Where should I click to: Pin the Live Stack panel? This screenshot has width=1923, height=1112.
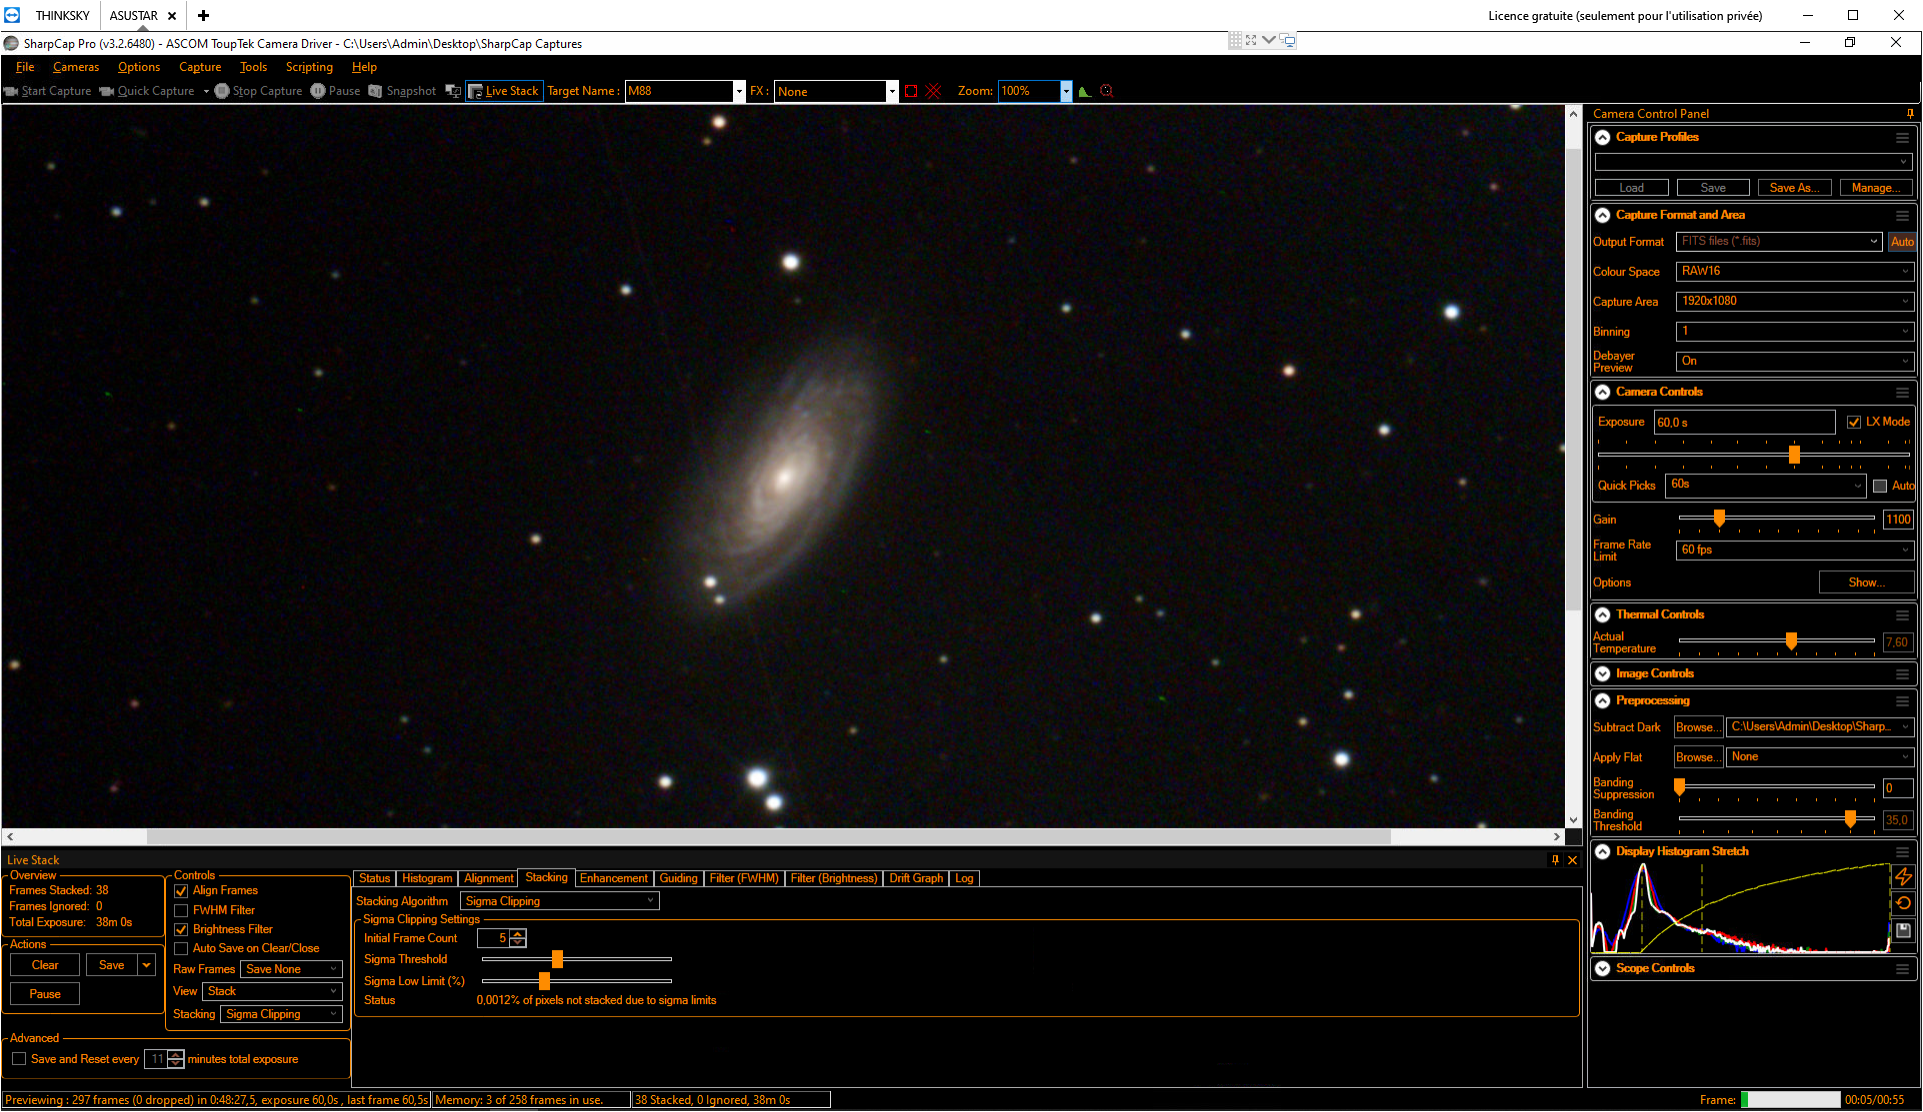(1555, 860)
